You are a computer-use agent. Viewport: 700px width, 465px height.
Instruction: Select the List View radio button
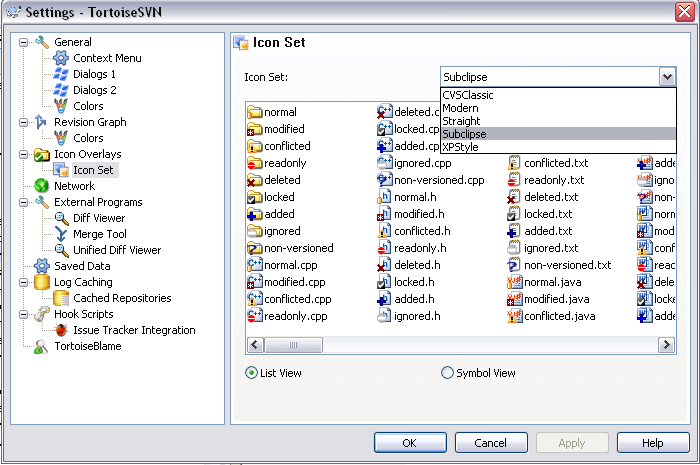pos(251,373)
